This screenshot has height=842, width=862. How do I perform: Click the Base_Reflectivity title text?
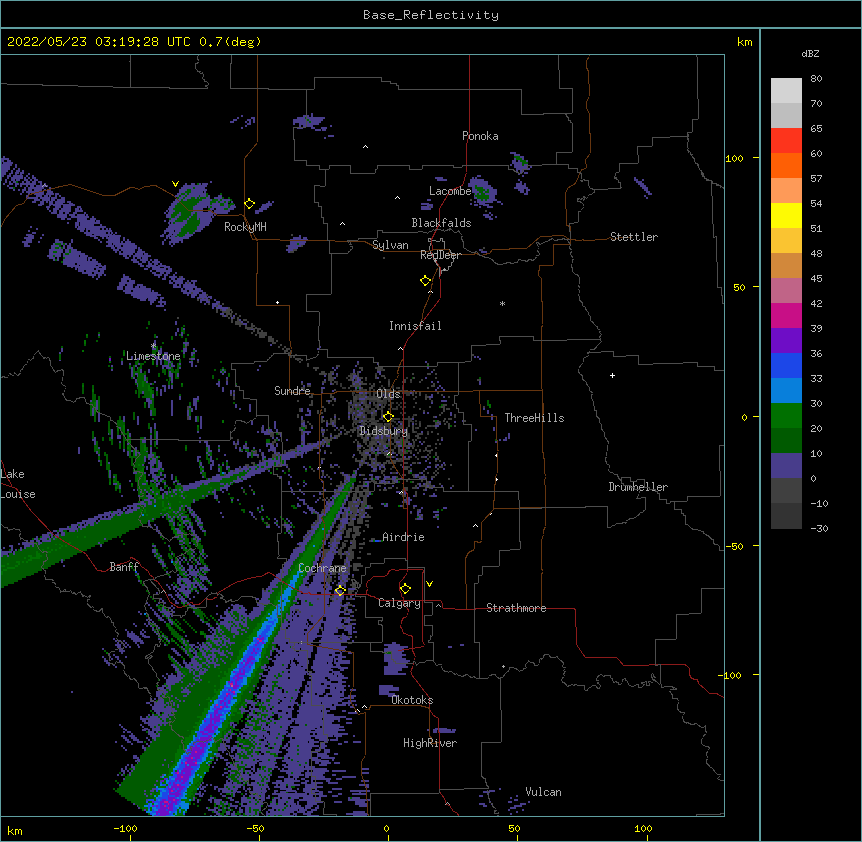[431, 15]
